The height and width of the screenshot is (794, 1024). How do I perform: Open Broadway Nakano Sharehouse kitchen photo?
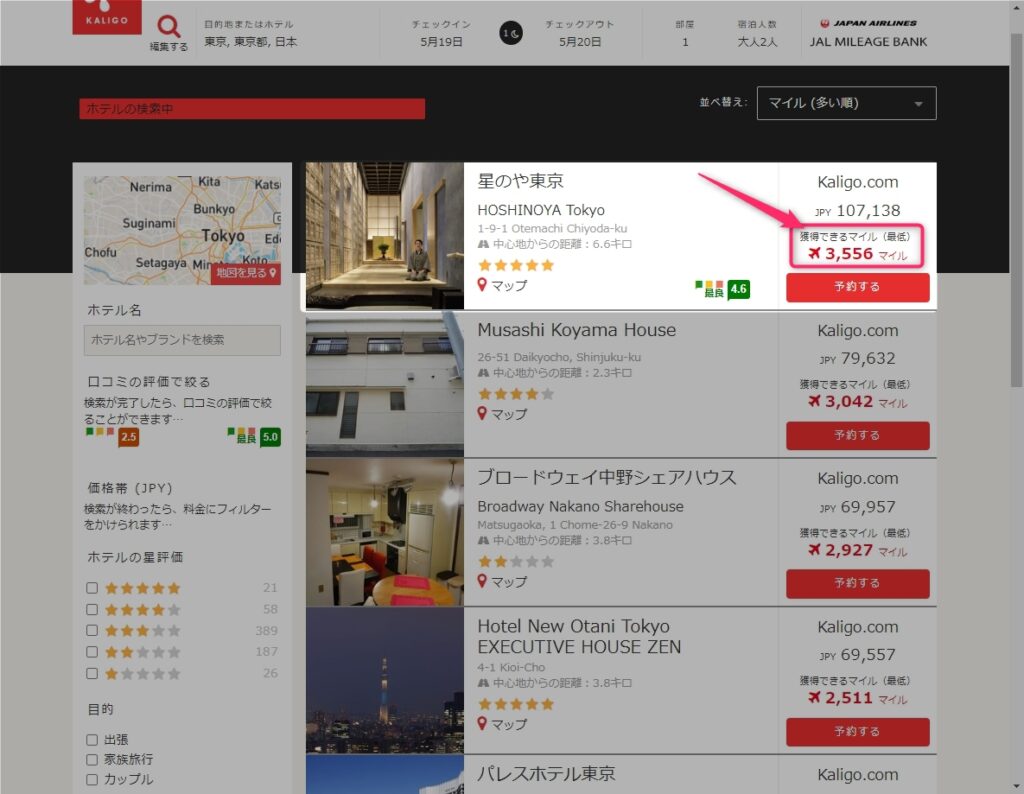point(385,532)
